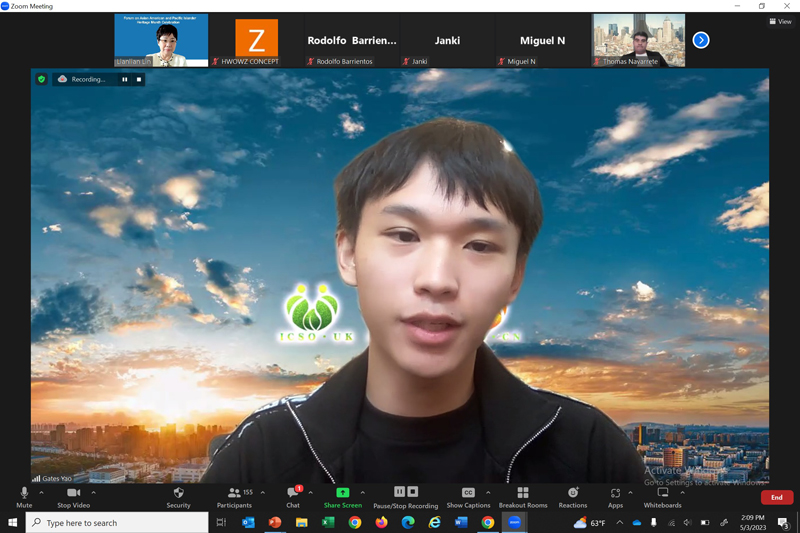Stop Video camera

(73, 497)
